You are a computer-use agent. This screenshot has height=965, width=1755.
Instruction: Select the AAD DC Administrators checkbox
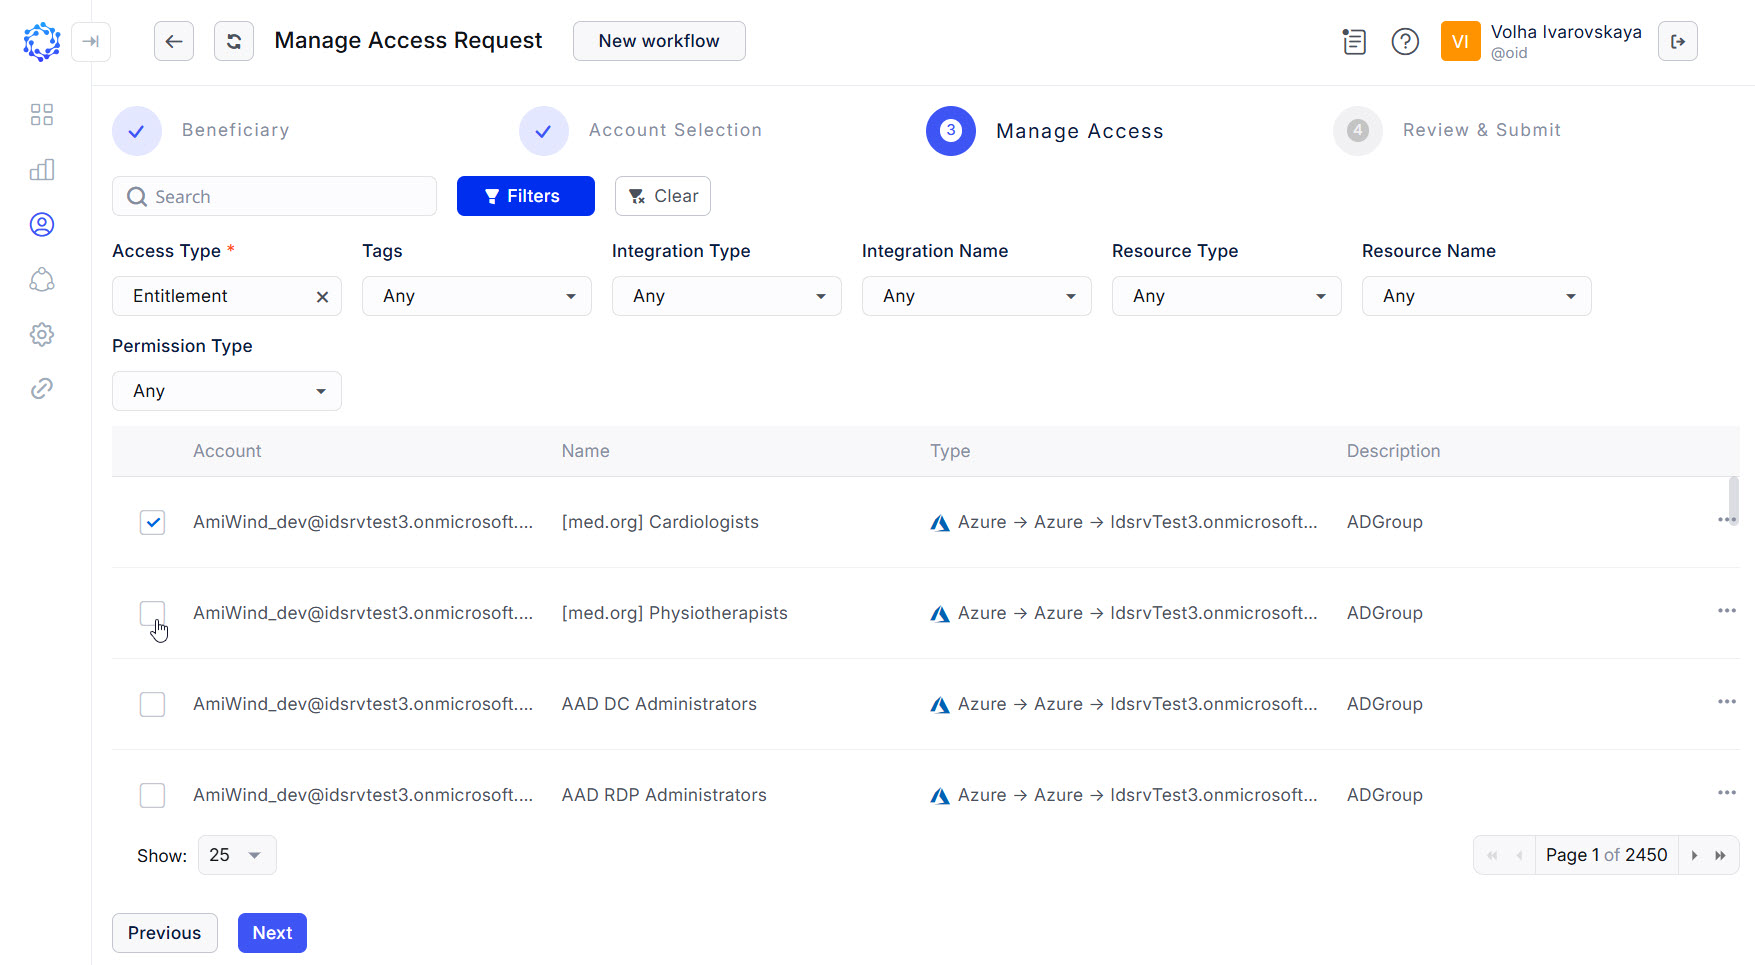point(152,704)
